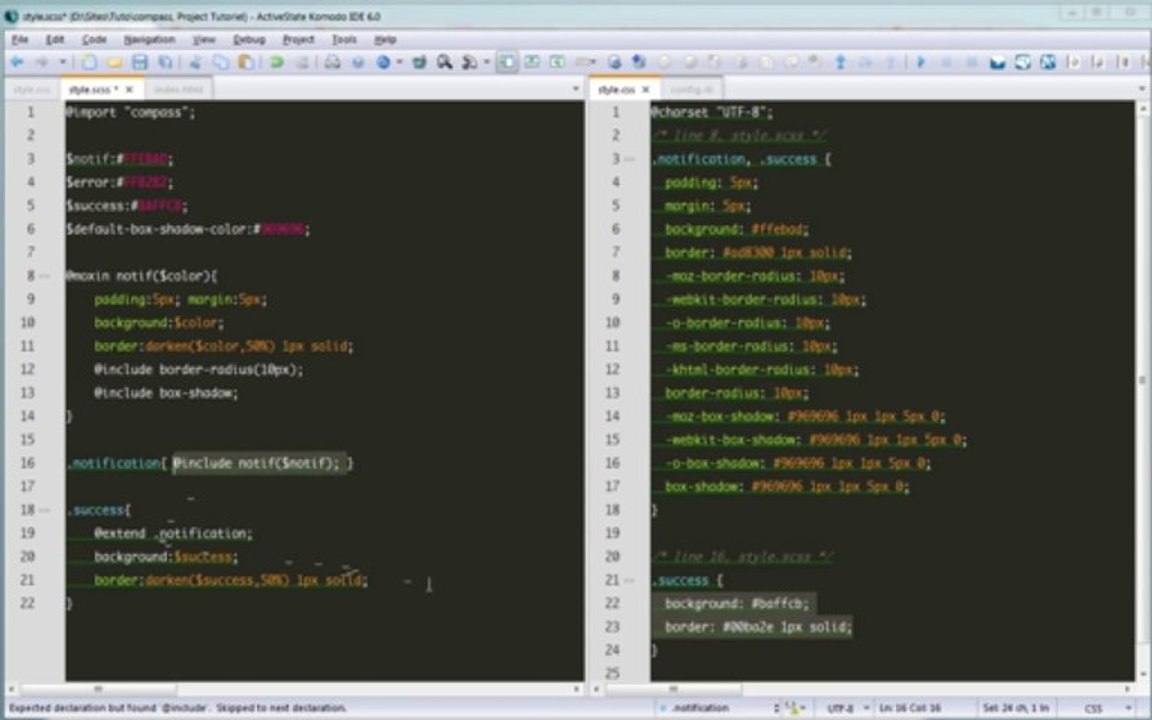This screenshot has width=1152, height=720.
Task: Open the dropdown arrow beside Find in Files
Action: (x=486, y=62)
